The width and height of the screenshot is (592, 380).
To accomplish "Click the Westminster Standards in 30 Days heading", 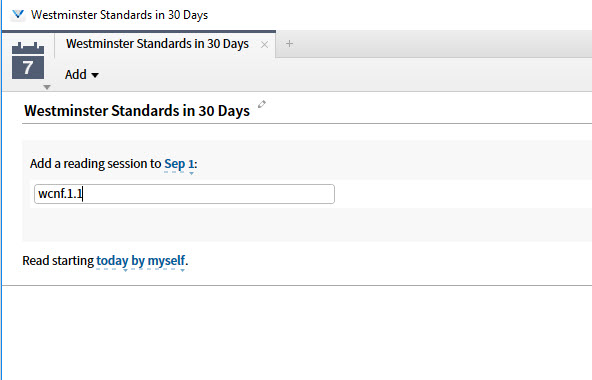I will coord(137,111).
